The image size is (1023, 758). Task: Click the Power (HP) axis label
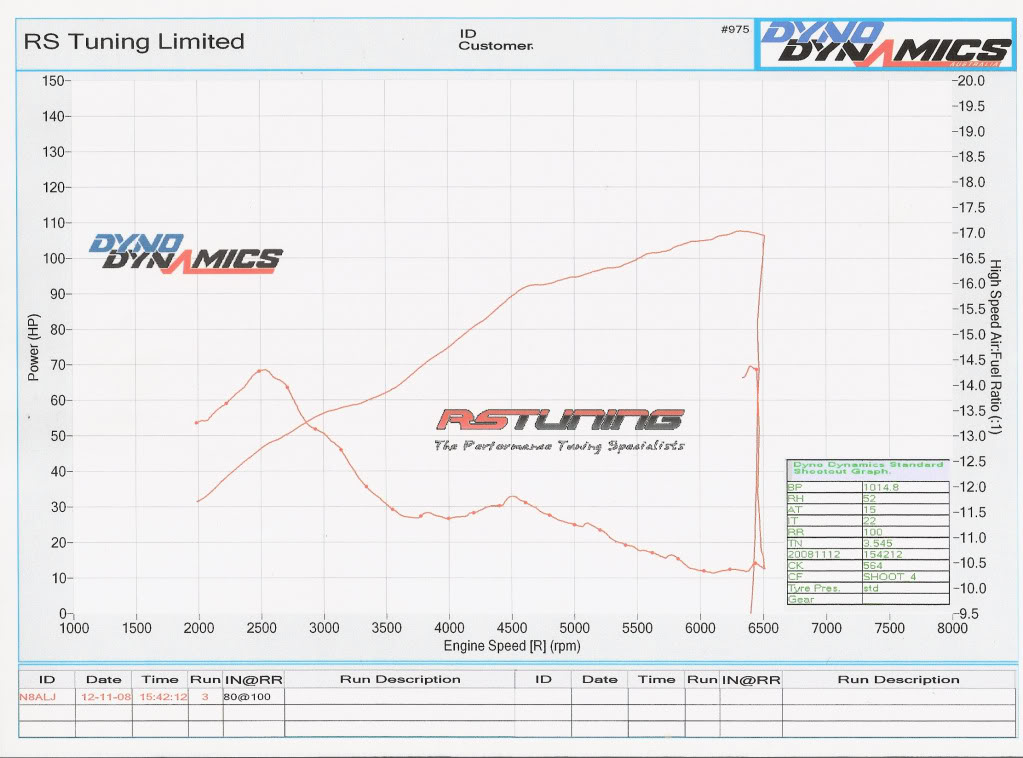click(34, 345)
